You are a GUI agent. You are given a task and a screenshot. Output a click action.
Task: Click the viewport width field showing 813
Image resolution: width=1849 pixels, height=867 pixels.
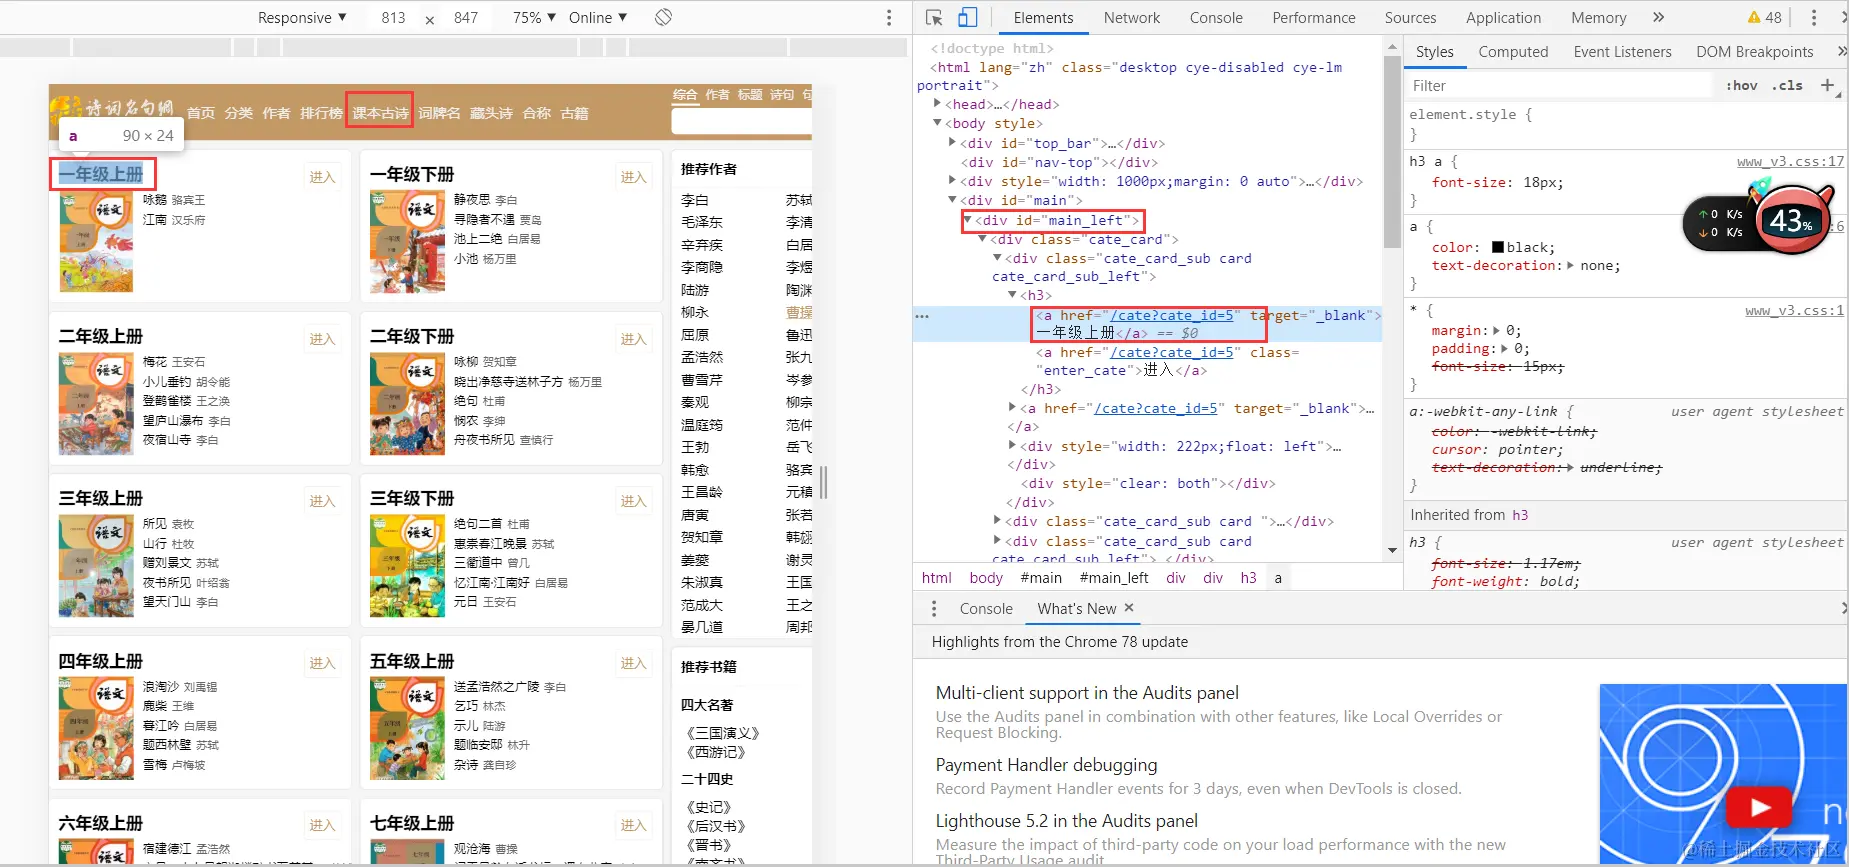(x=393, y=18)
